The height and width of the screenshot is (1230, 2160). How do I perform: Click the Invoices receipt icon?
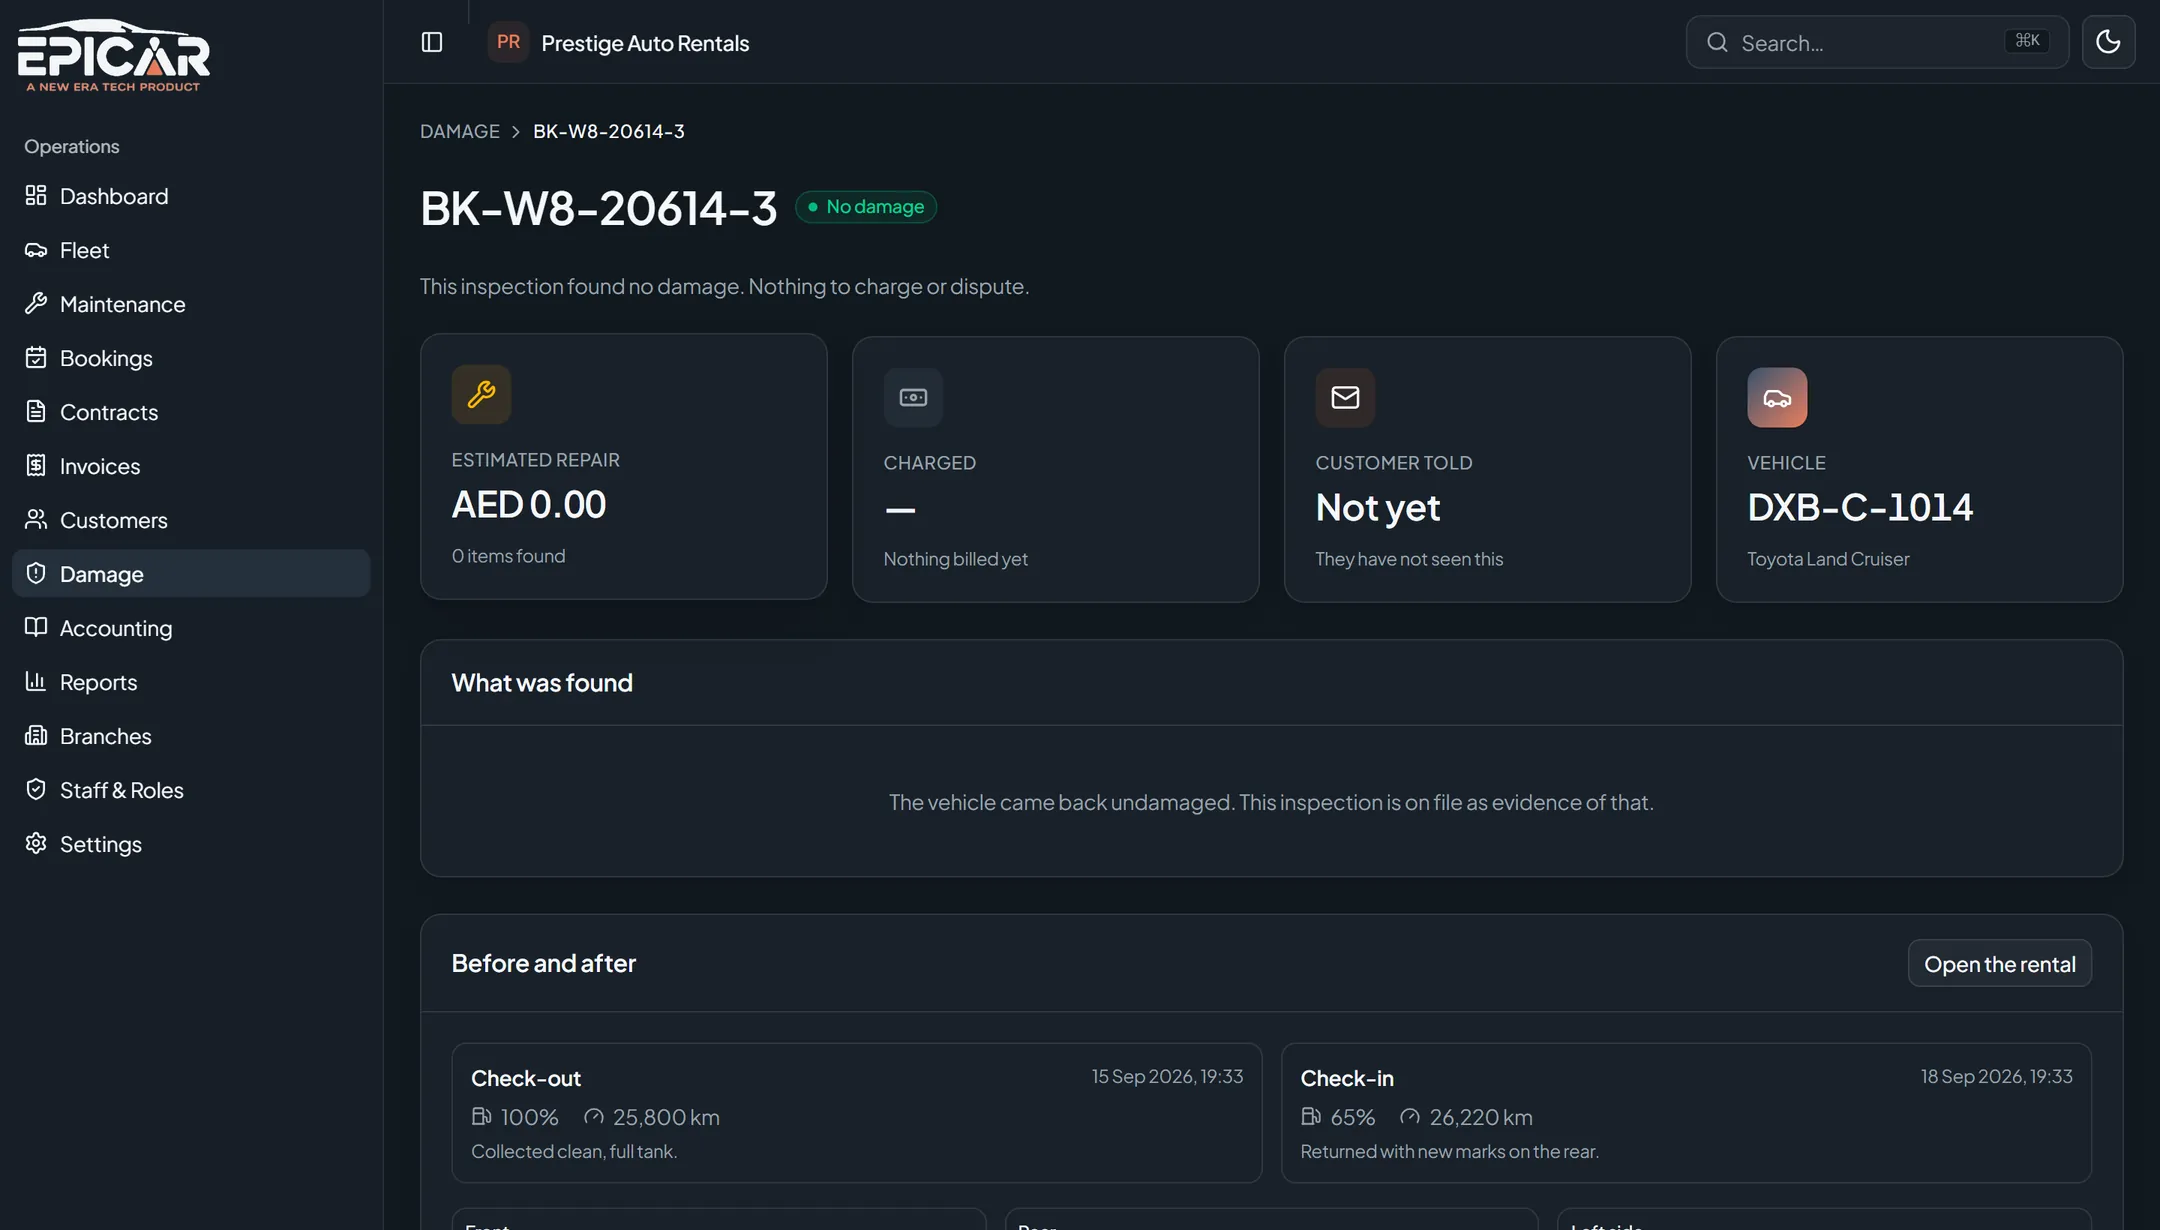click(36, 465)
